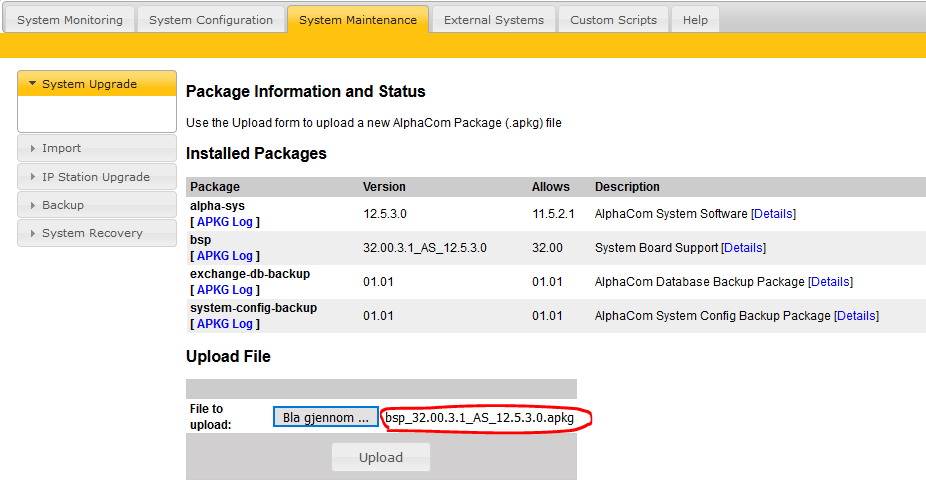
Task: Open the Custom Scripts tab
Action: pyautogui.click(x=614, y=20)
